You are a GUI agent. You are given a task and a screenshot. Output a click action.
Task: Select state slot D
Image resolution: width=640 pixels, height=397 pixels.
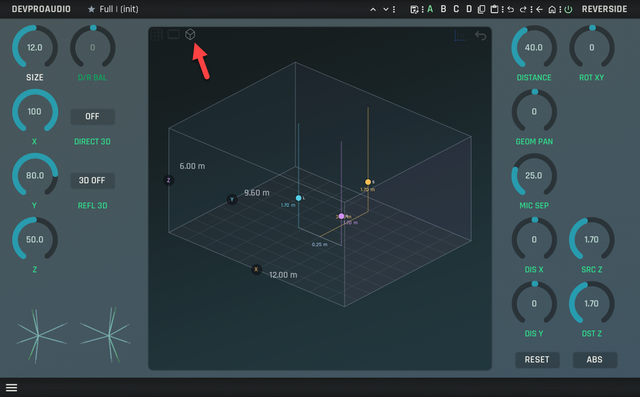click(x=469, y=9)
